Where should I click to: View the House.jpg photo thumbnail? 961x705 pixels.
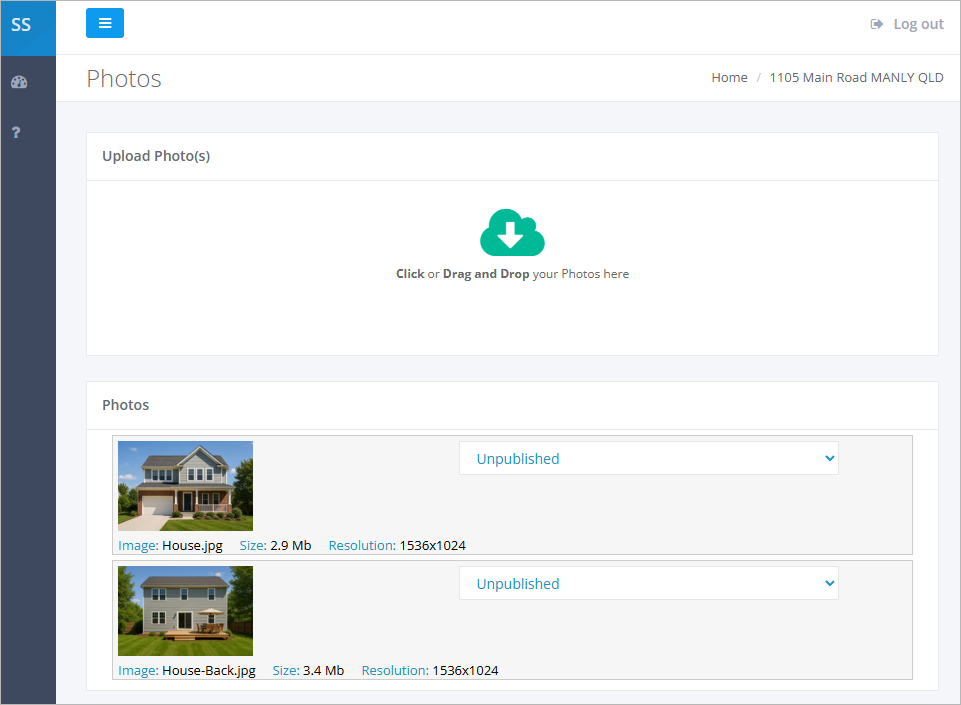point(185,485)
